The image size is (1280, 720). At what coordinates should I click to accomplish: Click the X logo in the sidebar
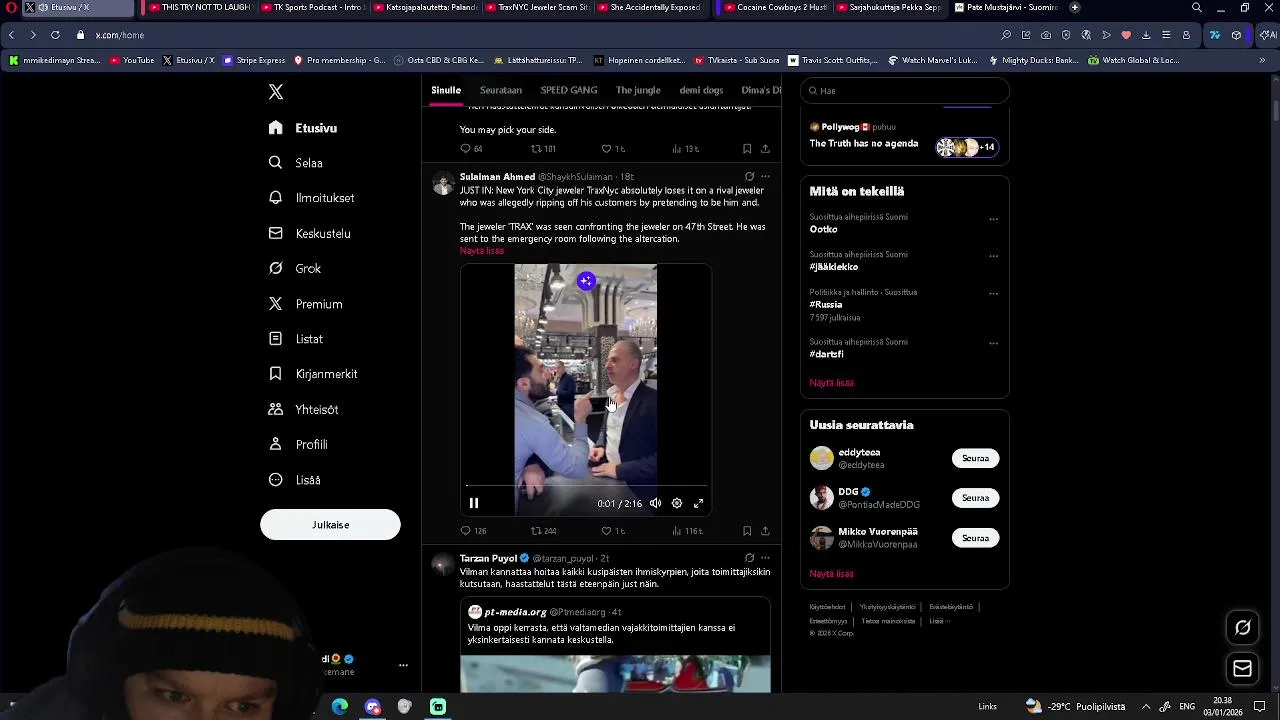tap(276, 92)
